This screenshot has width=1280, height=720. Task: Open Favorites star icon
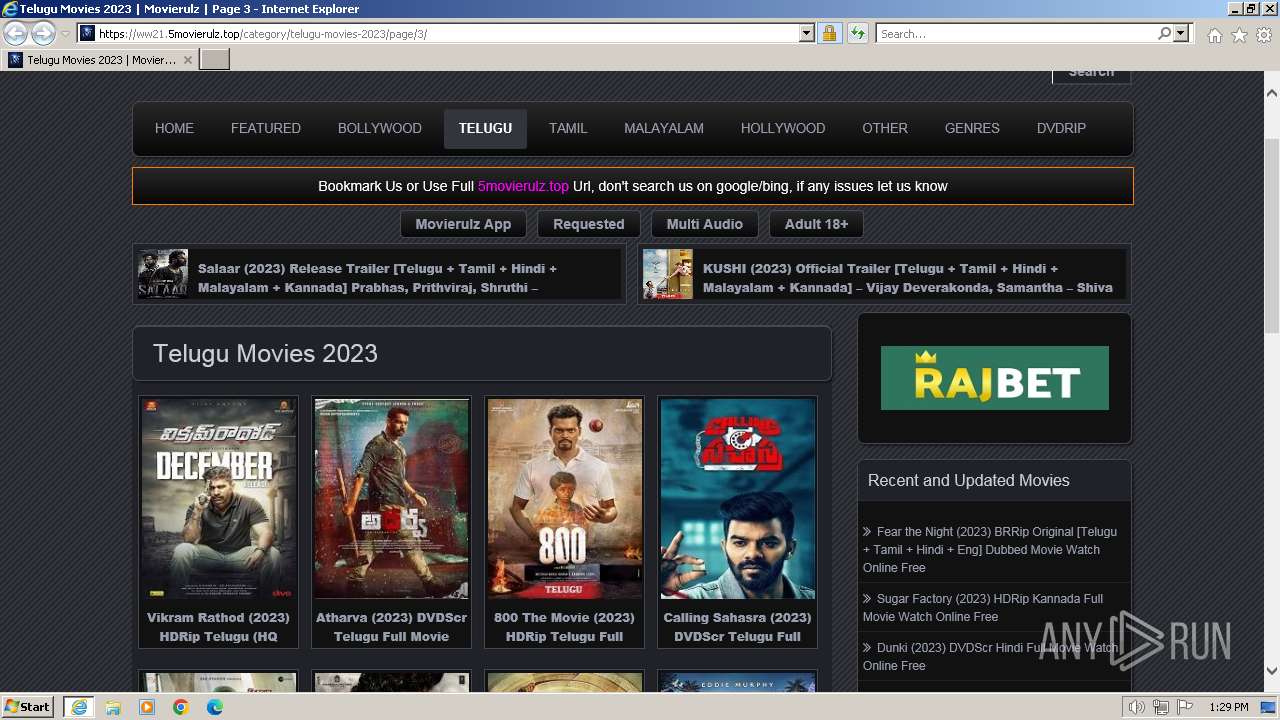pyautogui.click(x=1239, y=35)
